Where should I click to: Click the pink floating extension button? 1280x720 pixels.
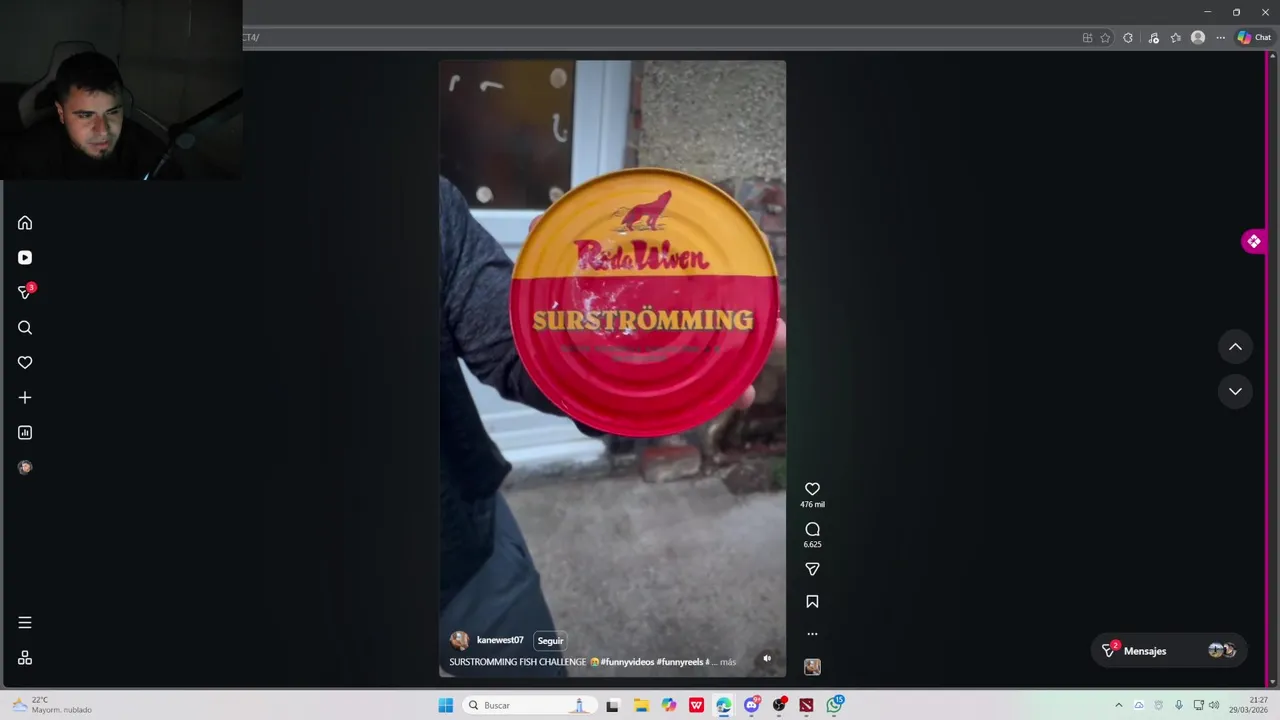pyautogui.click(x=1253, y=241)
